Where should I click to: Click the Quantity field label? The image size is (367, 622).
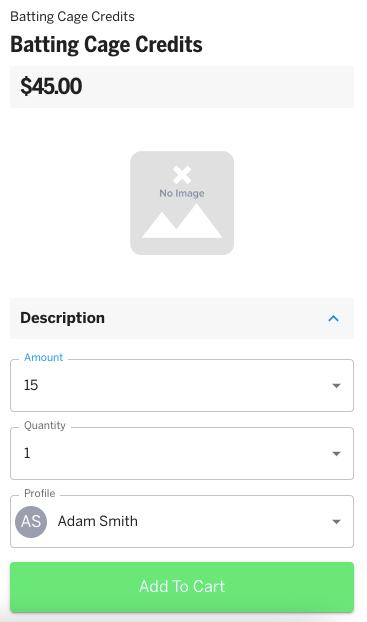click(x=45, y=425)
